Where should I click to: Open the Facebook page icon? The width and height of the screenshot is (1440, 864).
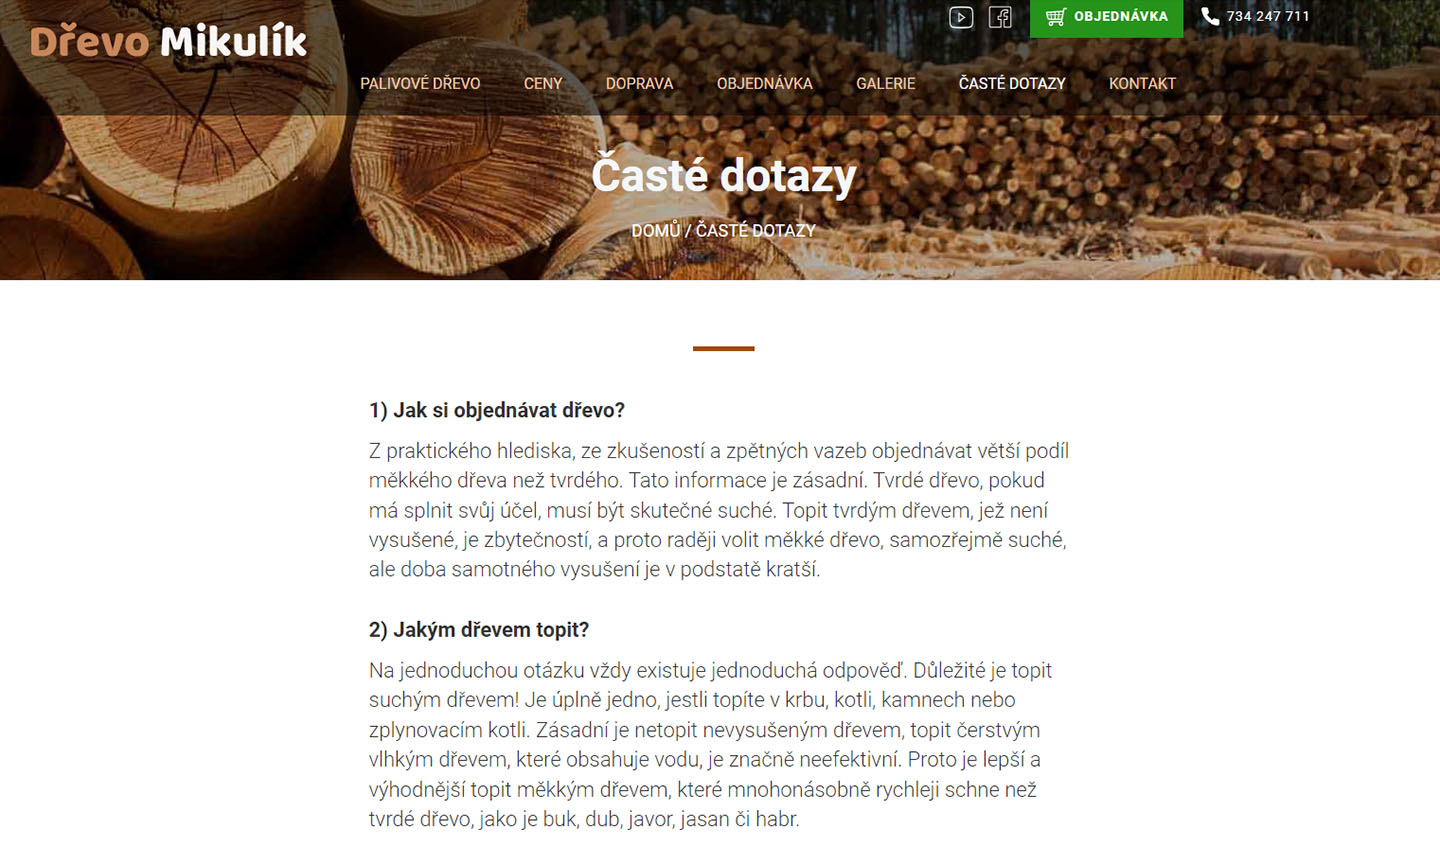tap(1000, 17)
